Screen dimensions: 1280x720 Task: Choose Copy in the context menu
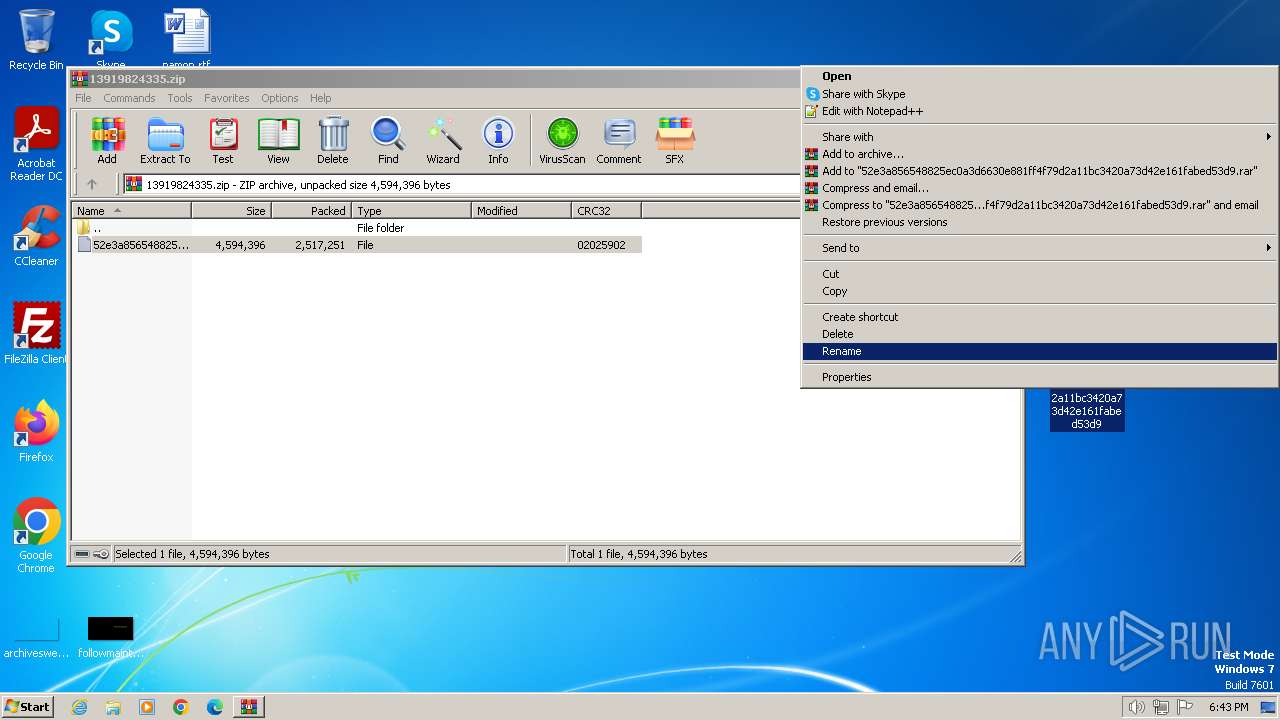tap(1040, 291)
